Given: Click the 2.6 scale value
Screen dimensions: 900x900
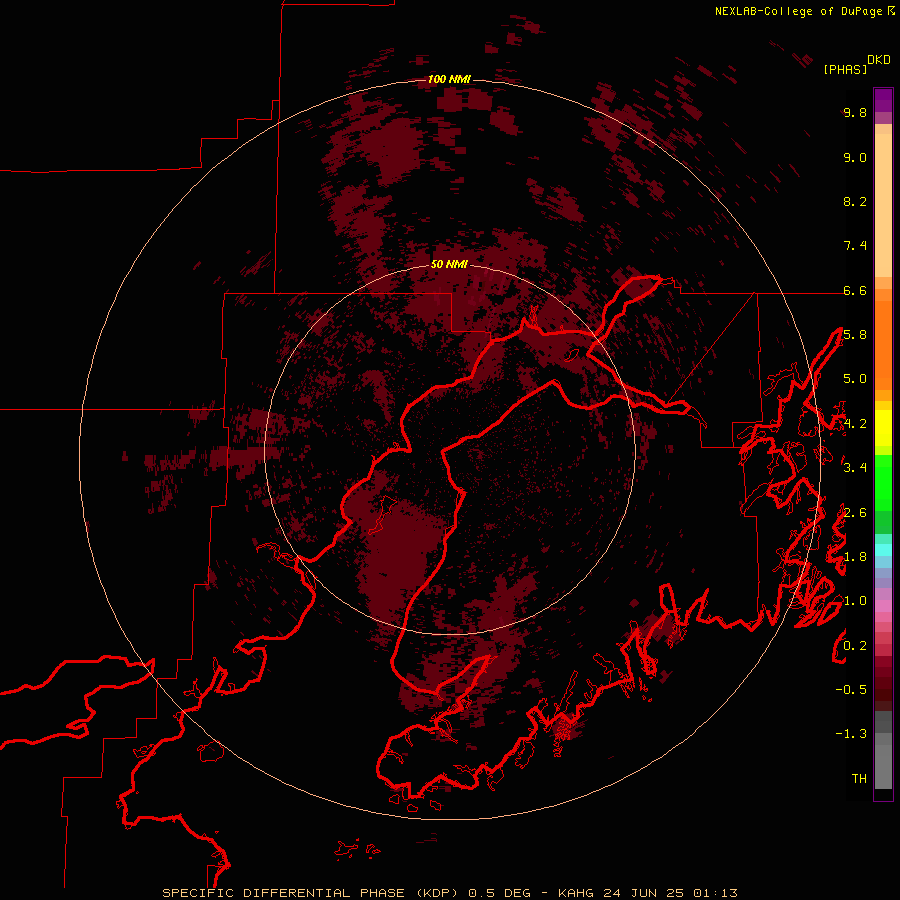Looking at the screenshot, I should coord(855,513).
